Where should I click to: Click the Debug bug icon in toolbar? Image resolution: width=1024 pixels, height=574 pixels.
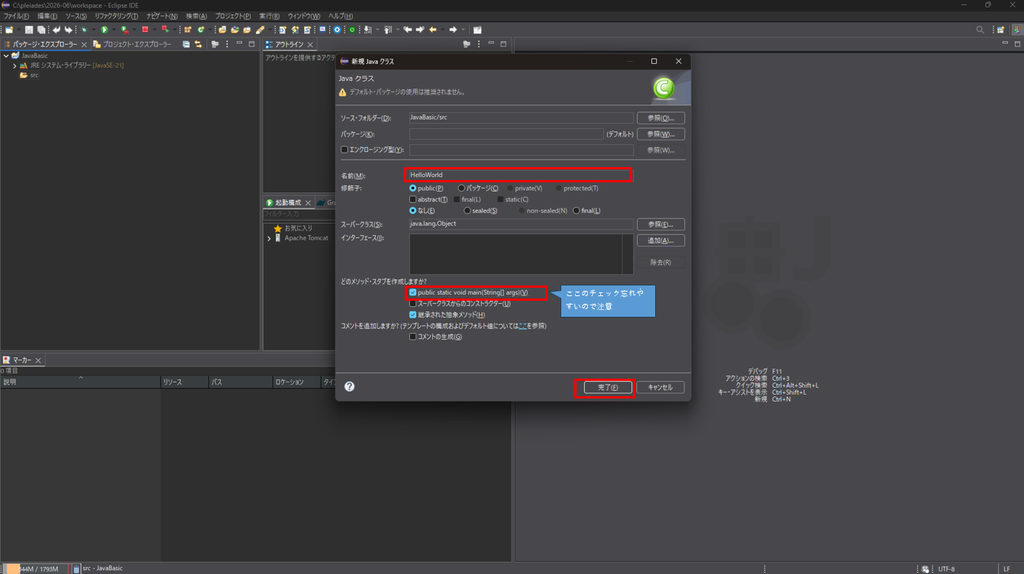click(x=84, y=29)
